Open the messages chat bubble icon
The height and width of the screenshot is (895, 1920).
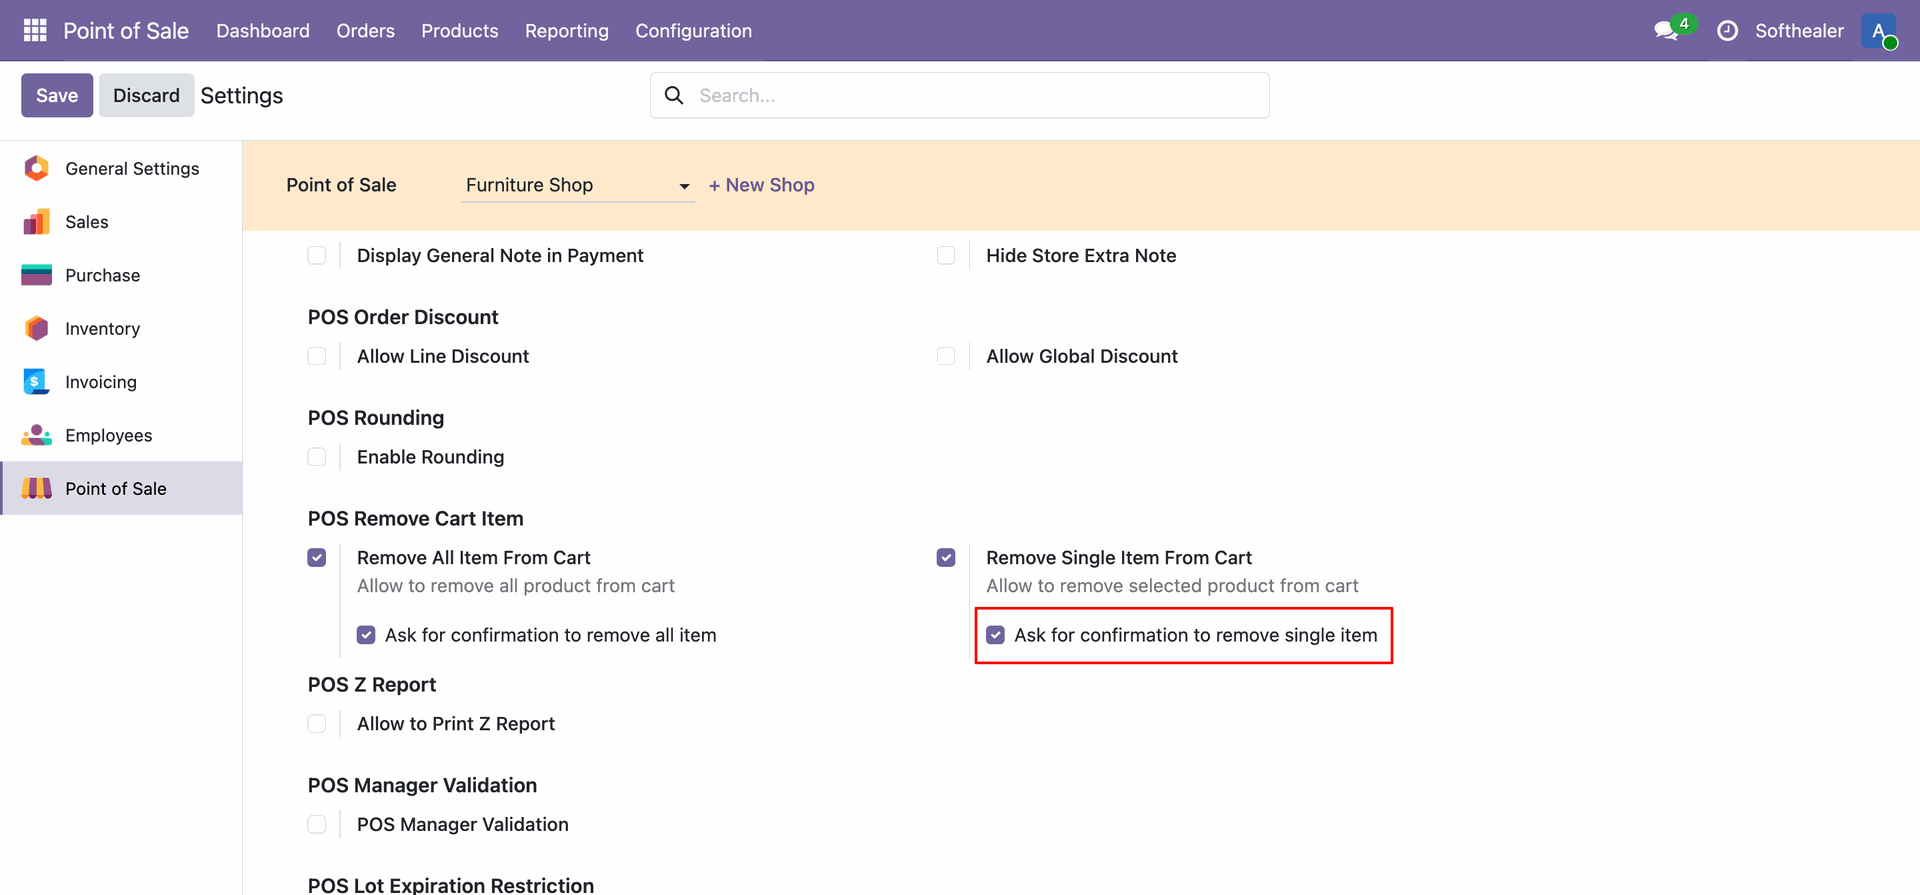tap(1666, 31)
